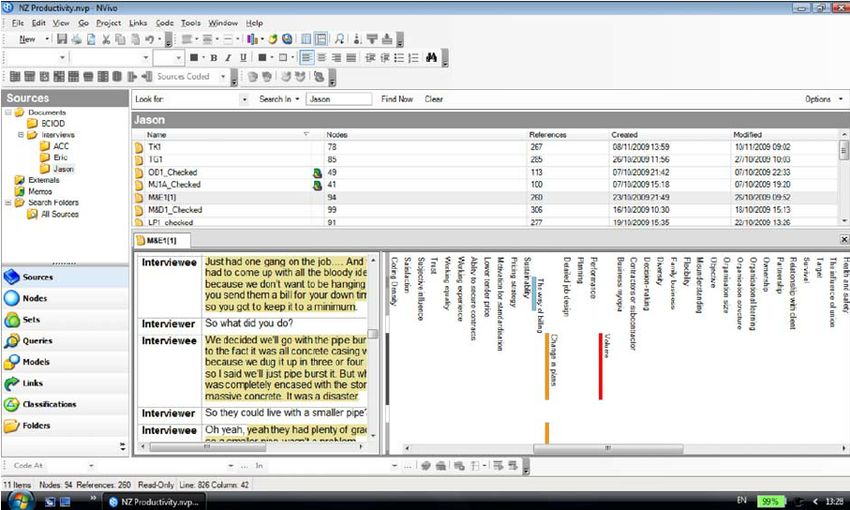Toggle Bold formatting
Screen dimensions: 850x510
[x=214, y=57]
